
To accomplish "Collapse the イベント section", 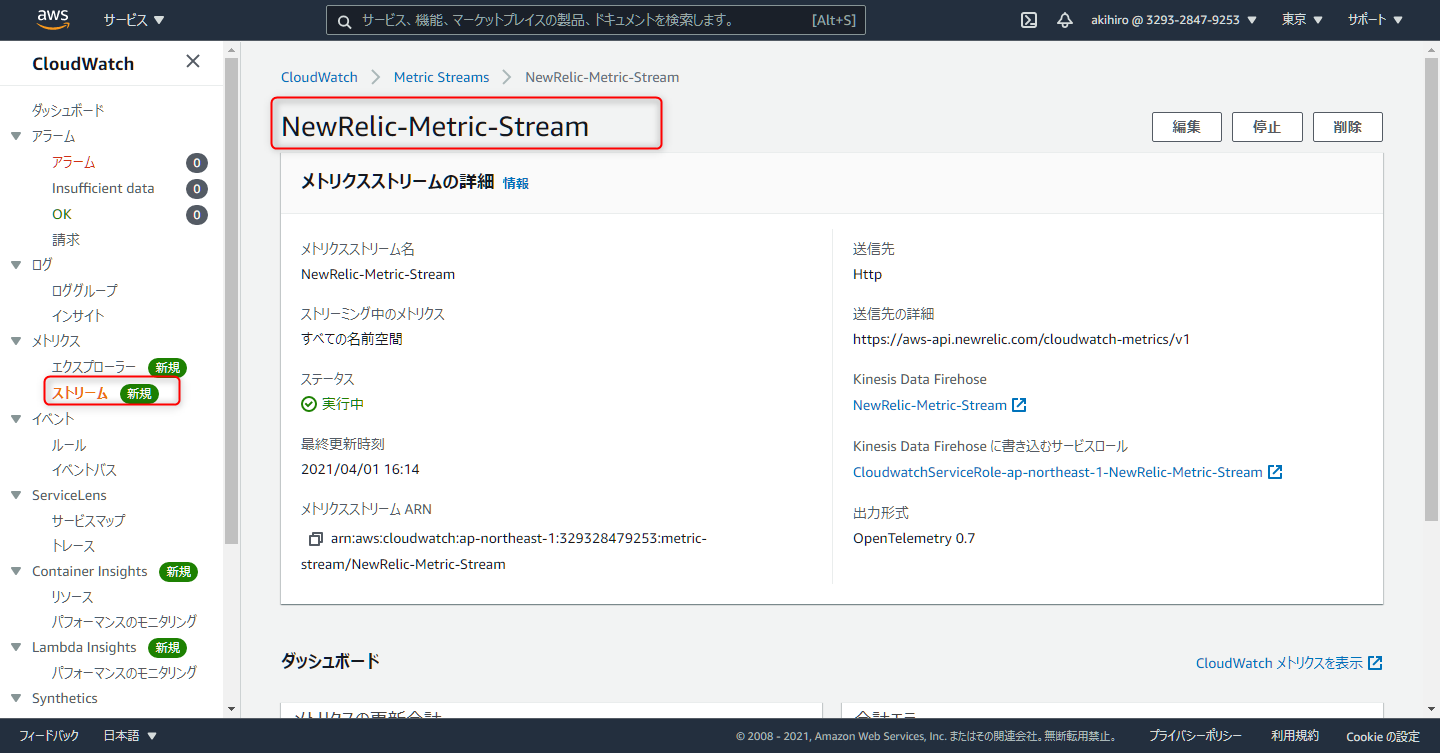I will point(16,419).
